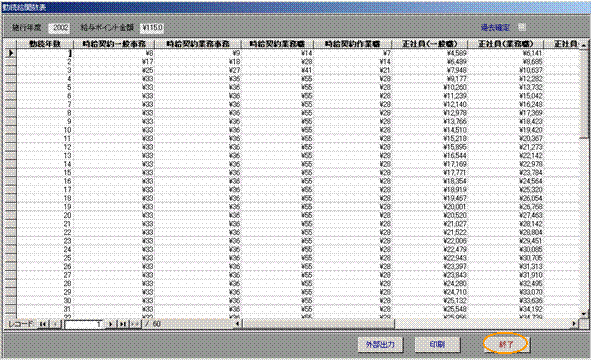Screen dimensions: 592x361
Task: Click the 勤続年数 cell with value 1
Action: pos(45,53)
